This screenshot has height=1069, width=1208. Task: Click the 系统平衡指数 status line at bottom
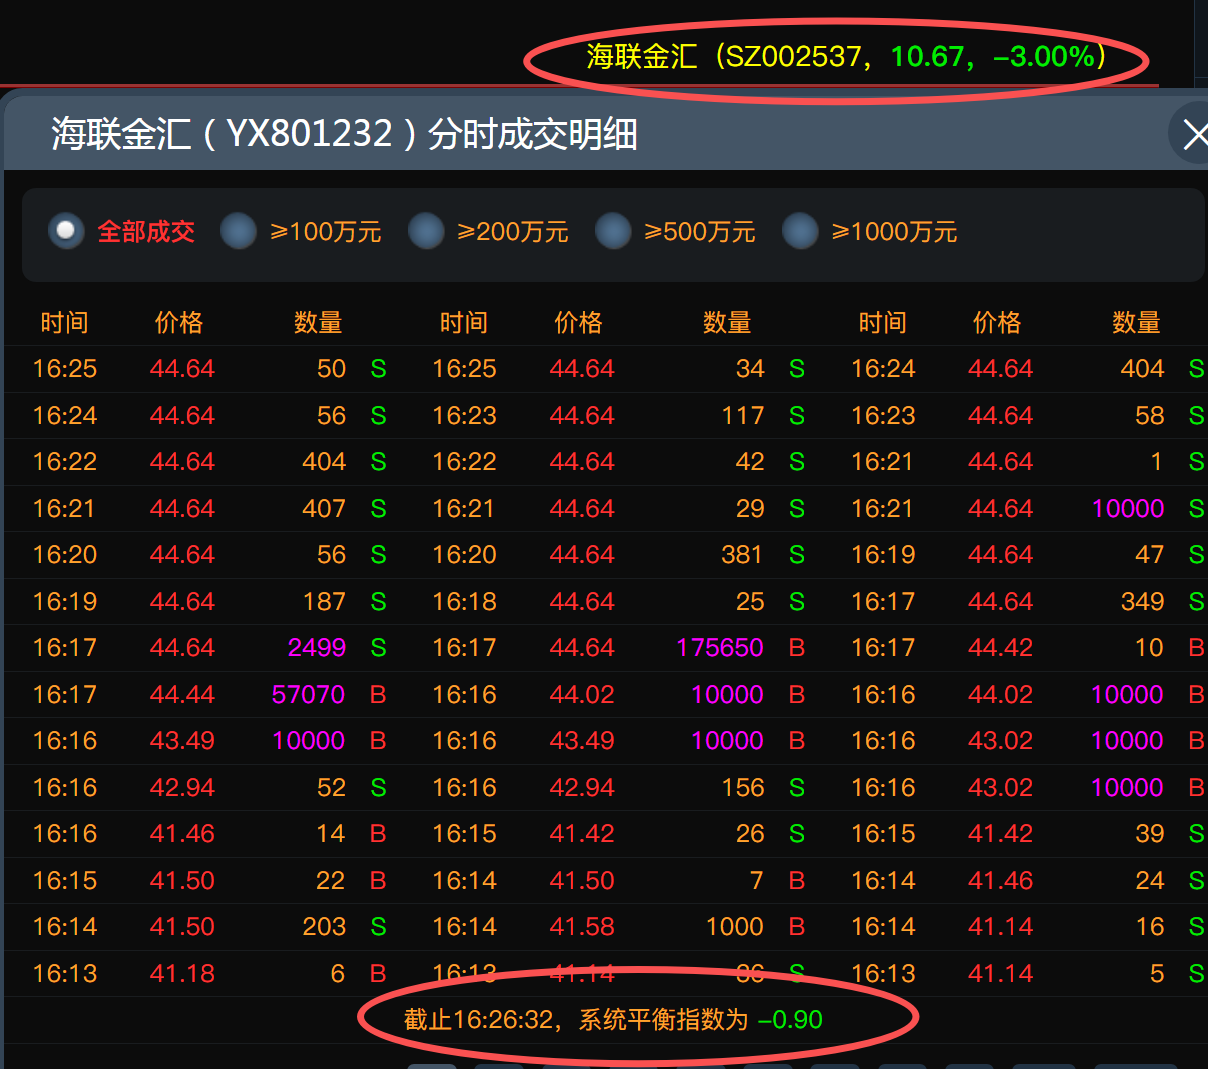coord(613,1020)
